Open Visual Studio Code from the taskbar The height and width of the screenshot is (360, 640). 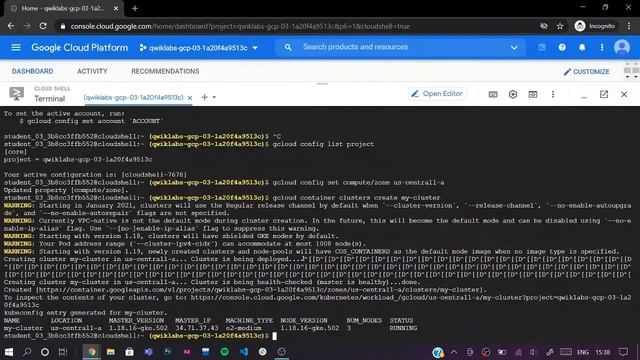[x=244, y=352]
